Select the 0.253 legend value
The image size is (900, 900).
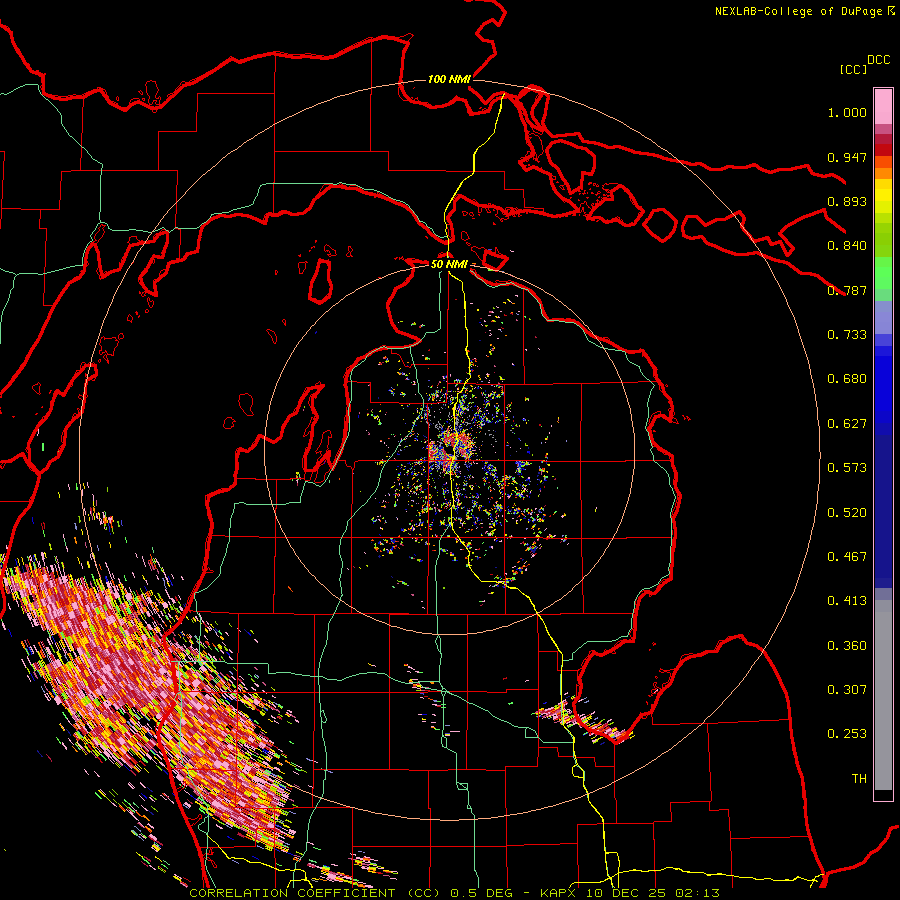pos(847,734)
